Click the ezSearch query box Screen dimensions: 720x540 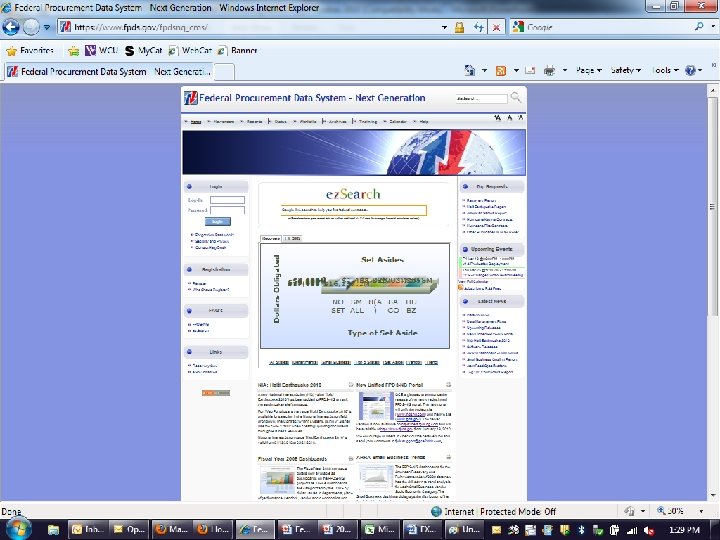[354, 210]
